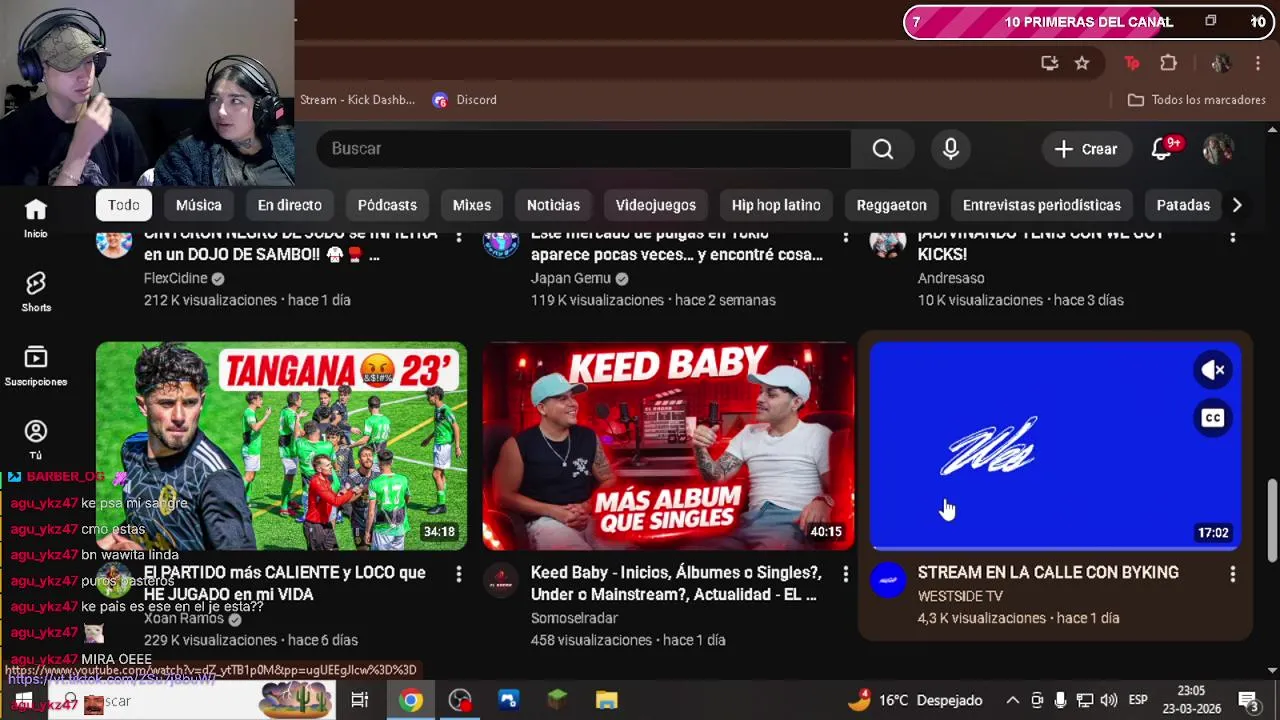Select the Todo filter chip
The width and height of the screenshot is (1280, 720).
point(124,205)
